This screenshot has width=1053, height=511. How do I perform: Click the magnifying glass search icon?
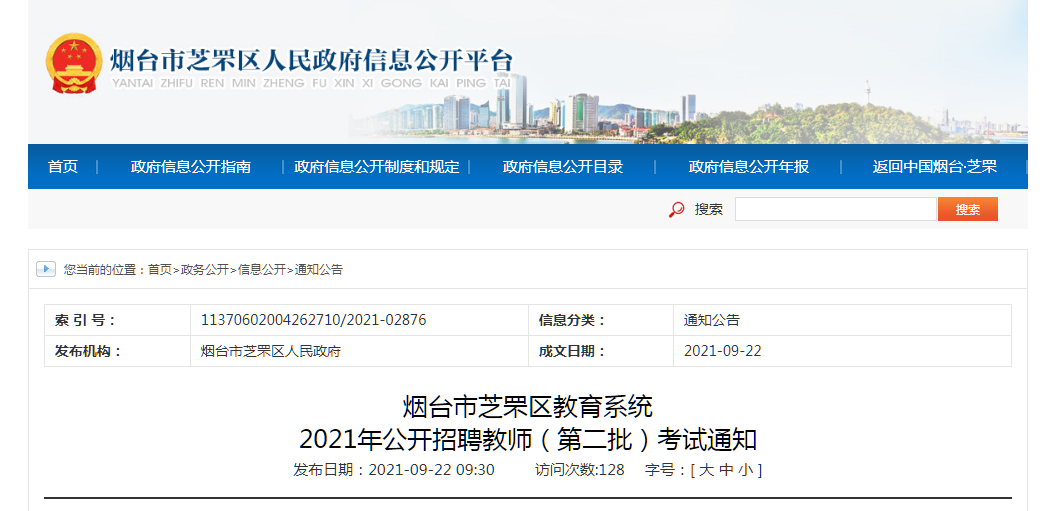point(676,210)
